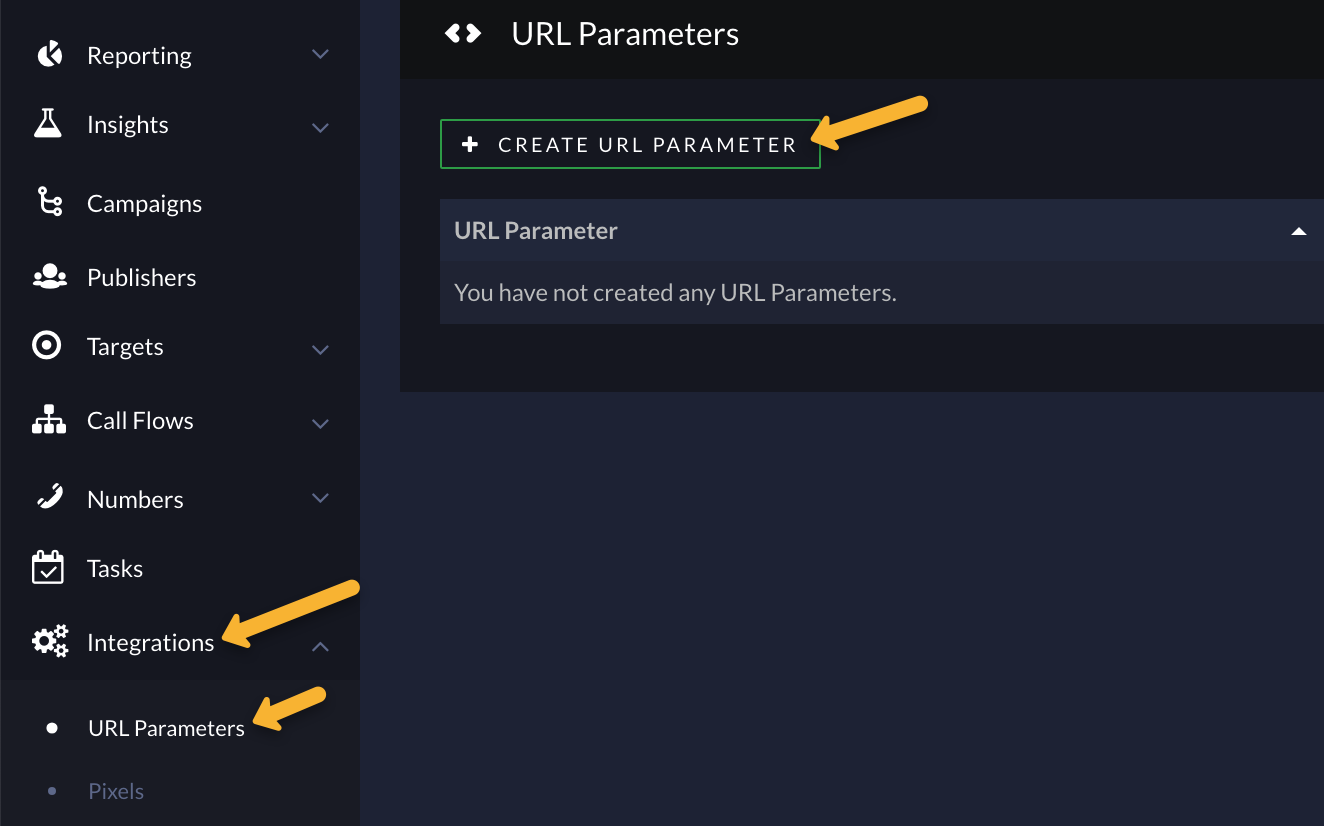Click the Publishers group icon
Image resolution: width=1324 pixels, height=826 pixels.
pyautogui.click(x=49, y=277)
